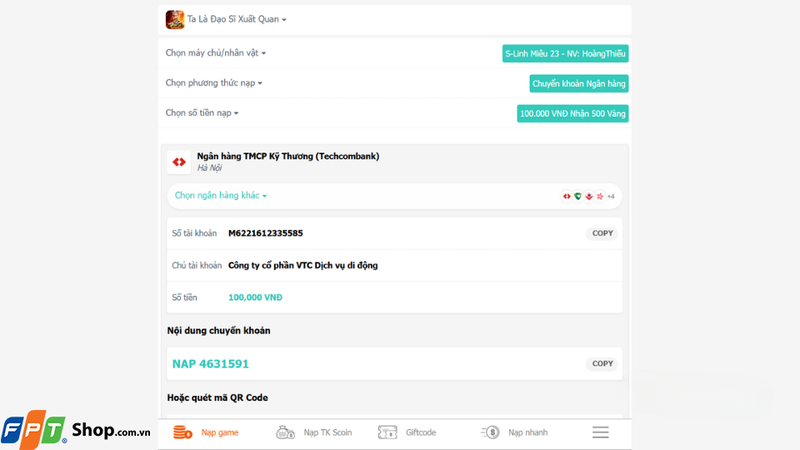800x450 pixels.
Task: Select third bank icon in bank row
Action: point(589,196)
